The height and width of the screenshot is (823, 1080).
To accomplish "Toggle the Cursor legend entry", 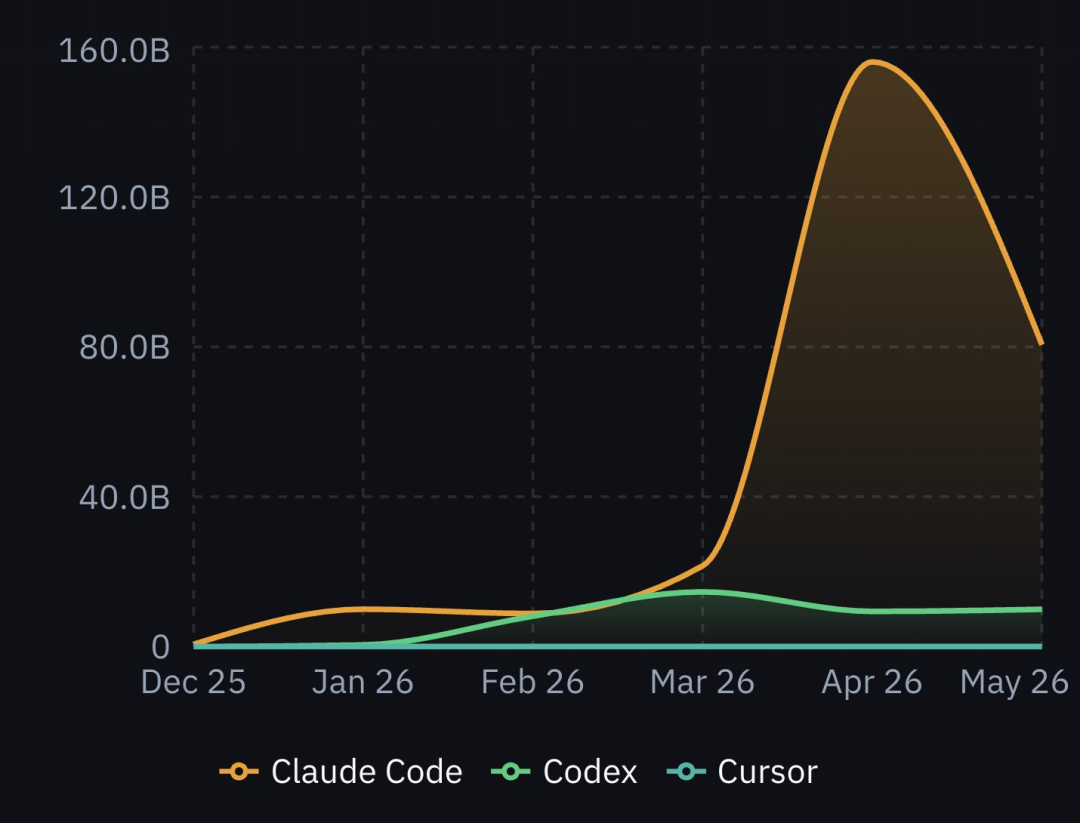I will click(x=742, y=771).
